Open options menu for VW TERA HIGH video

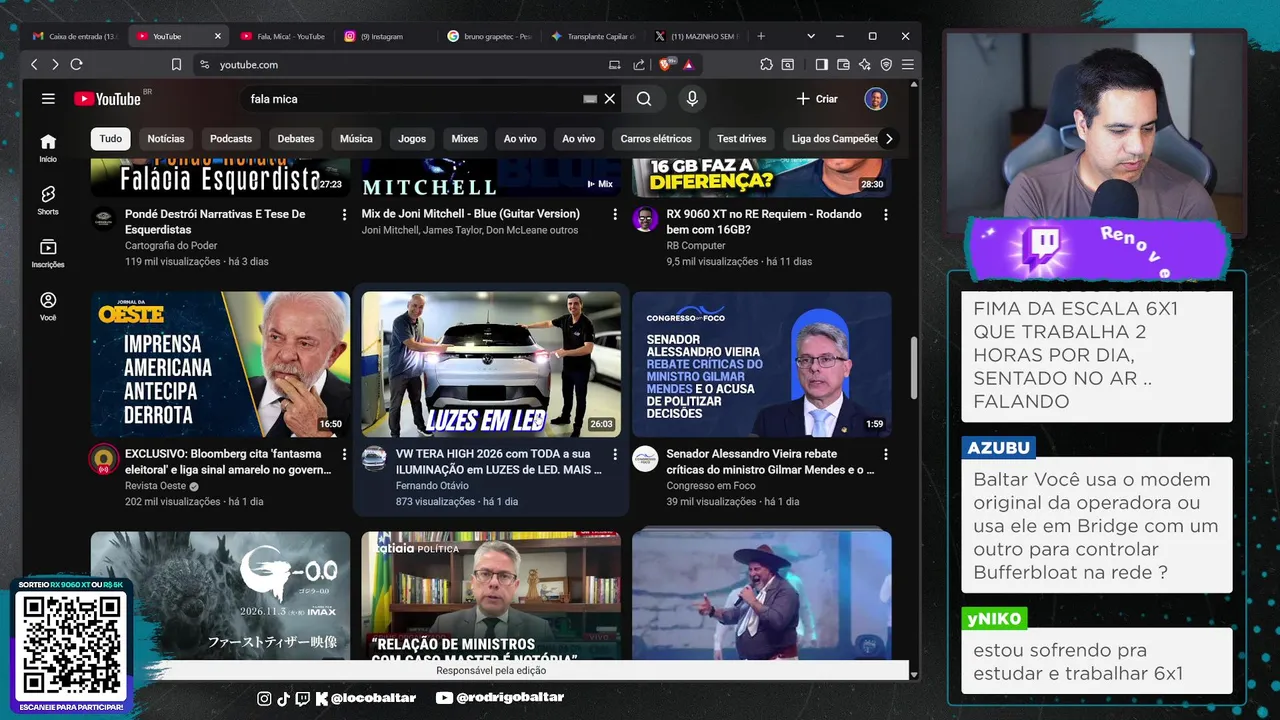pyautogui.click(x=615, y=455)
